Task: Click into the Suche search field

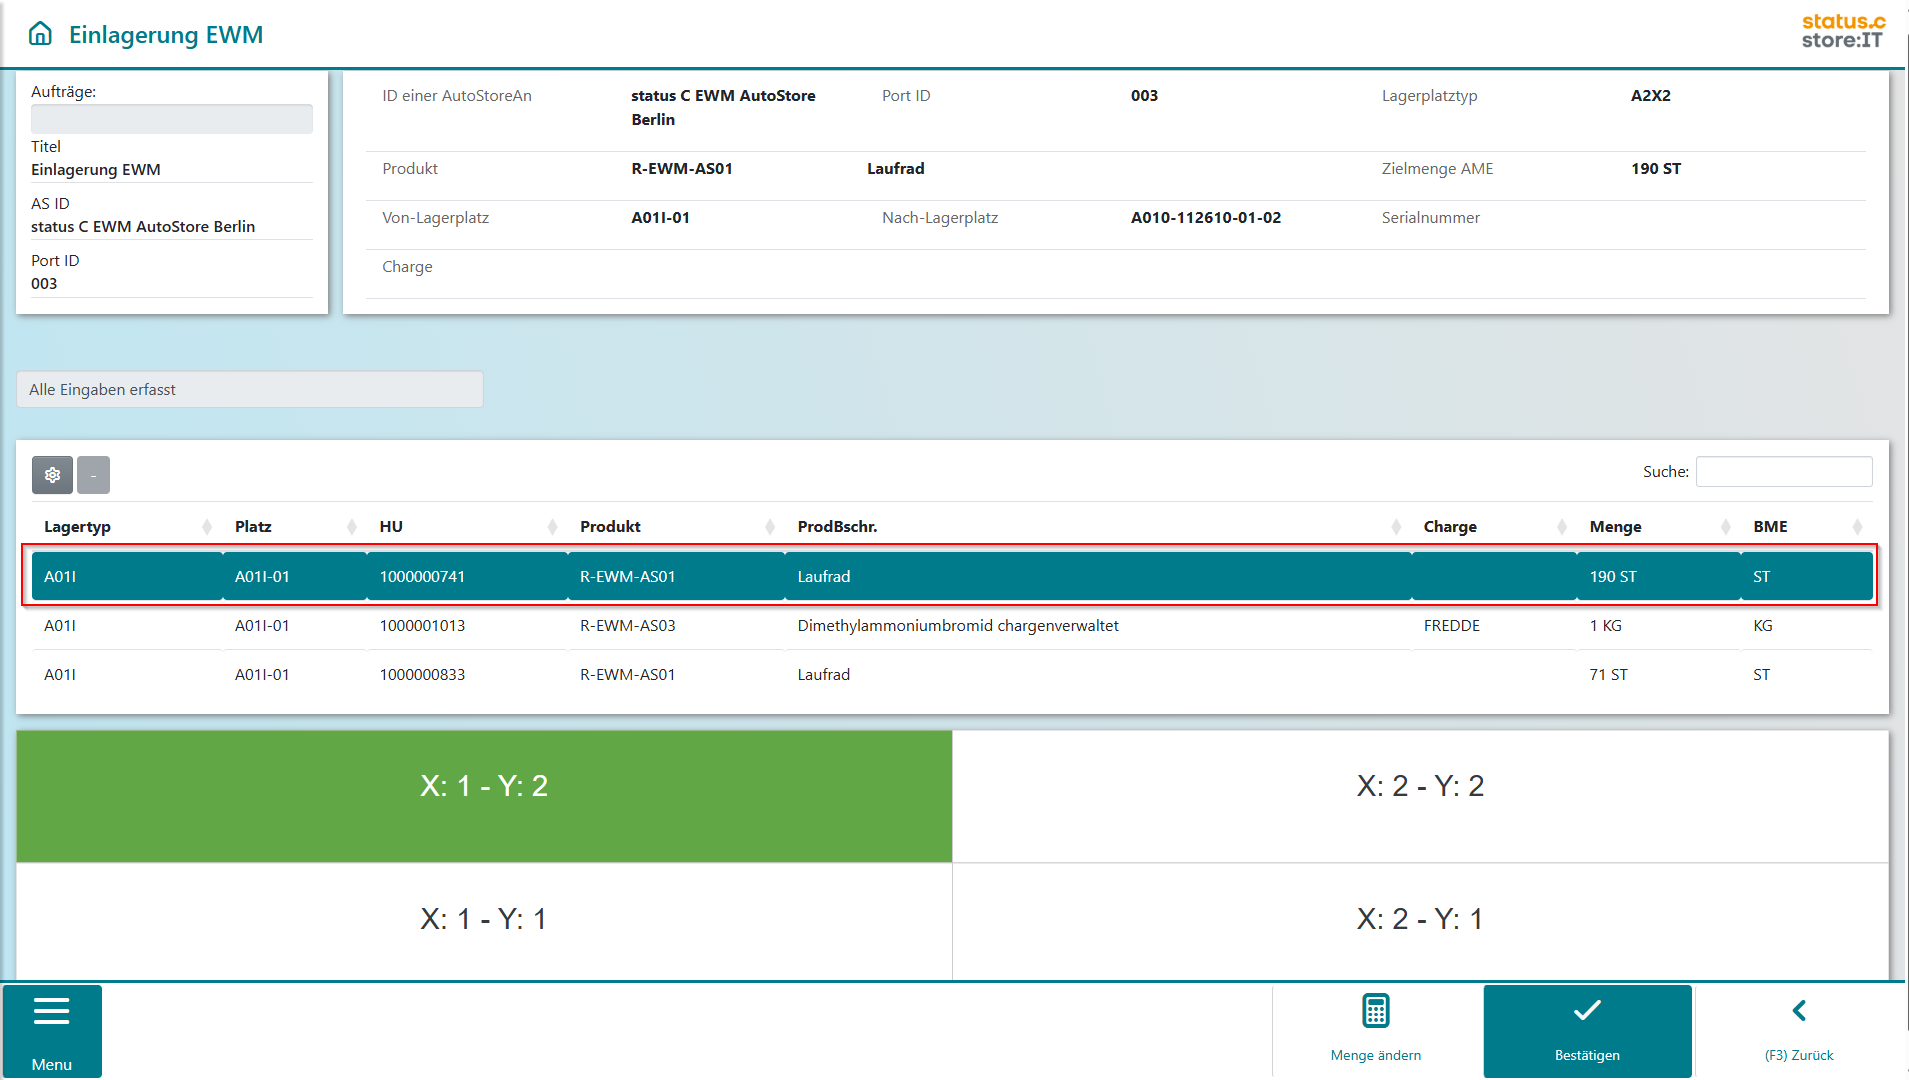Action: pyautogui.click(x=1783, y=472)
